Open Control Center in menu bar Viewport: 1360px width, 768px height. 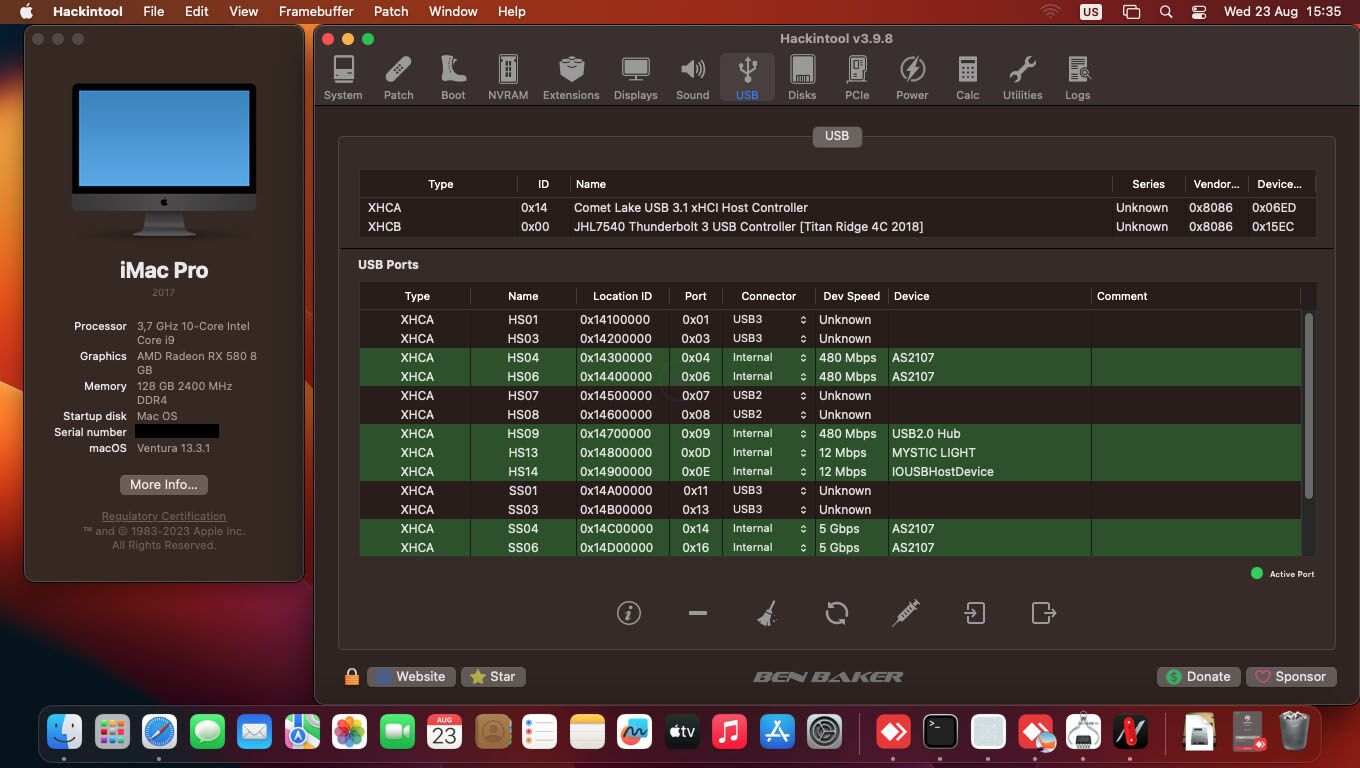(1199, 12)
